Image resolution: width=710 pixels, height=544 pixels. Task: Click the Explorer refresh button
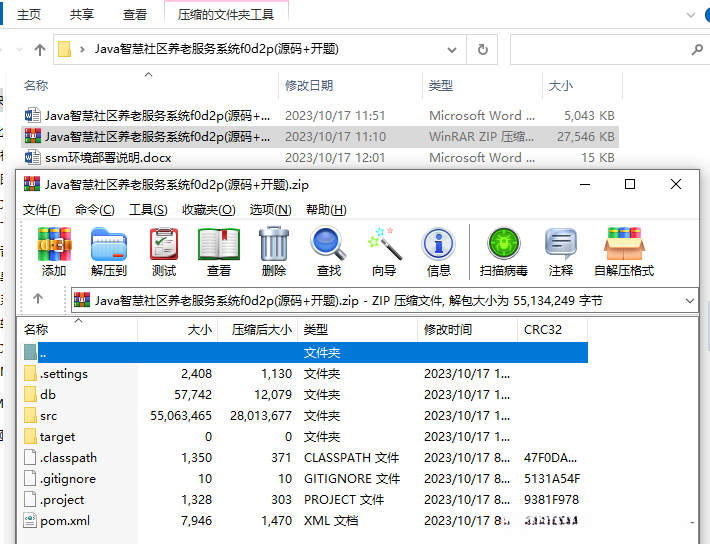coord(483,49)
